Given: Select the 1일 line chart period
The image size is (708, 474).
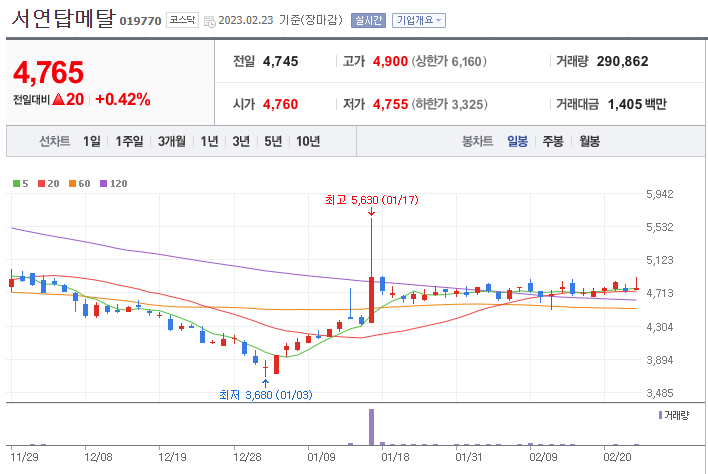Looking at the screenshot, I should [x=92, y=142].
